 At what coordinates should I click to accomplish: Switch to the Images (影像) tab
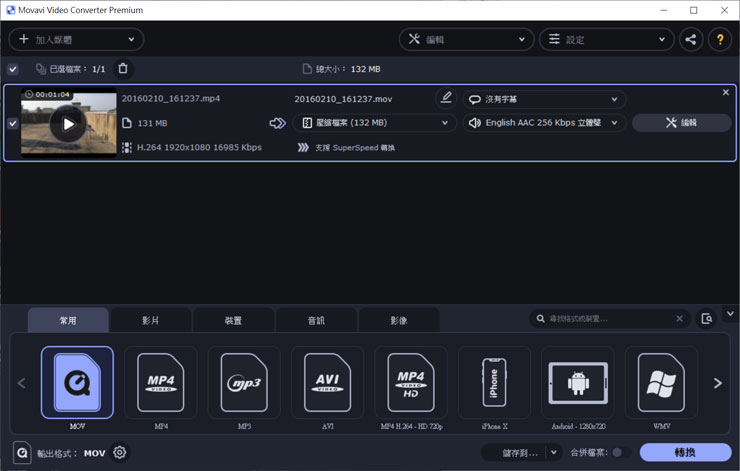point(399,320)
